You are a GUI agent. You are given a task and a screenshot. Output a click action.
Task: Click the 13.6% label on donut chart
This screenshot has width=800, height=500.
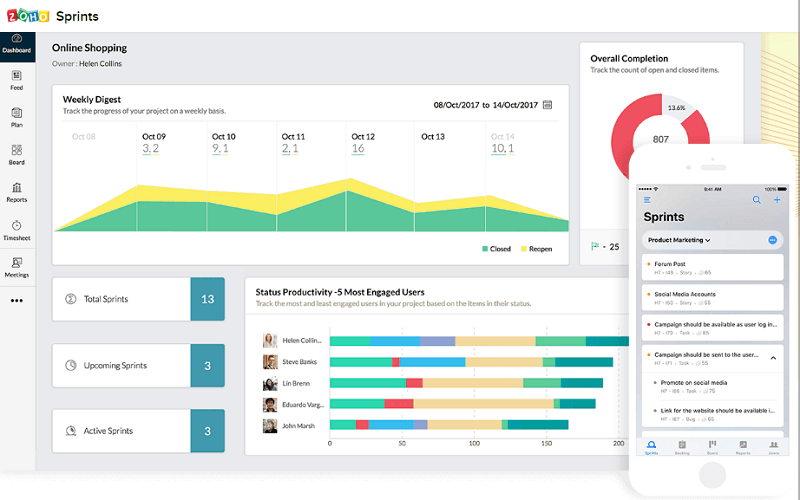click(677, 108)
